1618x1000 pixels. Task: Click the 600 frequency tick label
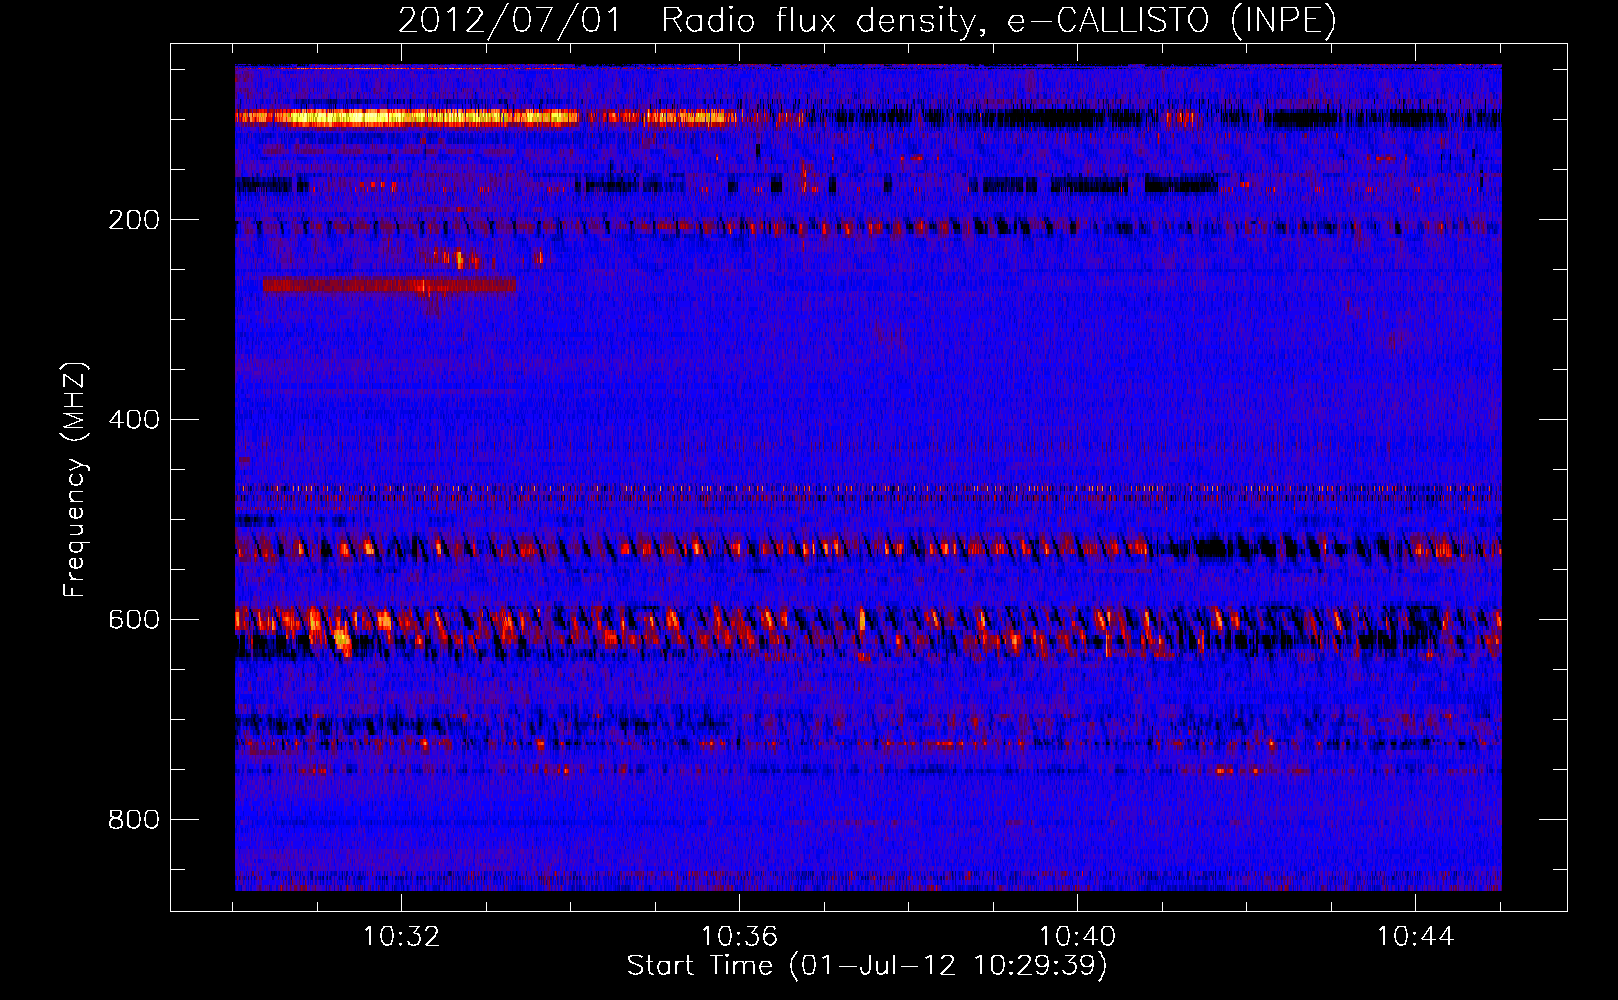tap(134, 620)
